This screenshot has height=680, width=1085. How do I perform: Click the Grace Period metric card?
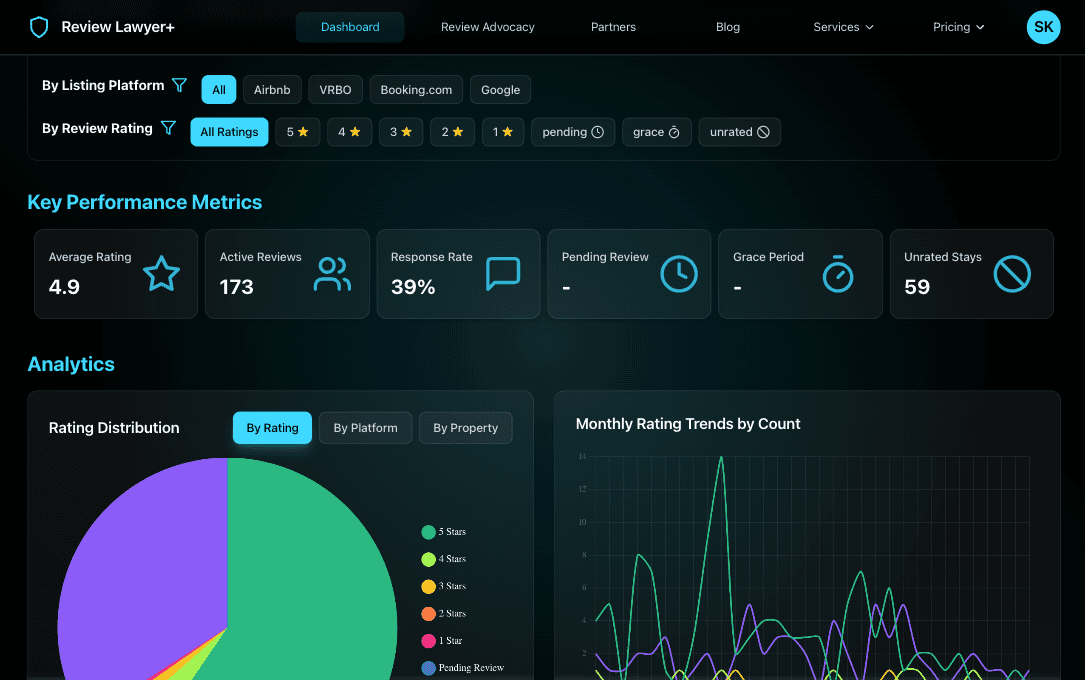[800, 274]
